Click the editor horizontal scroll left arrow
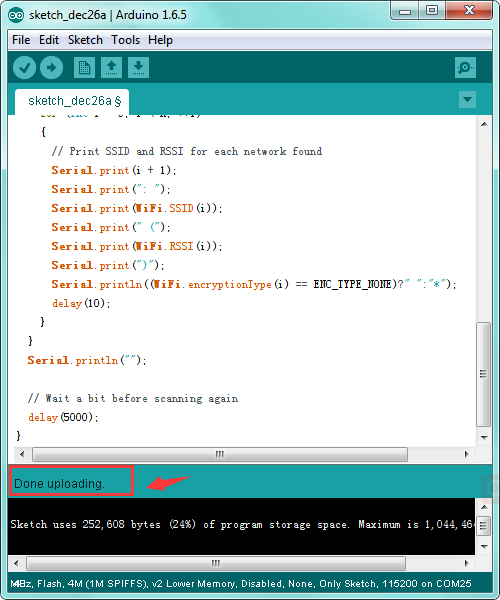The width and height of the screenshot is (500, 600). pyautogui.click(x=22, y=454)
